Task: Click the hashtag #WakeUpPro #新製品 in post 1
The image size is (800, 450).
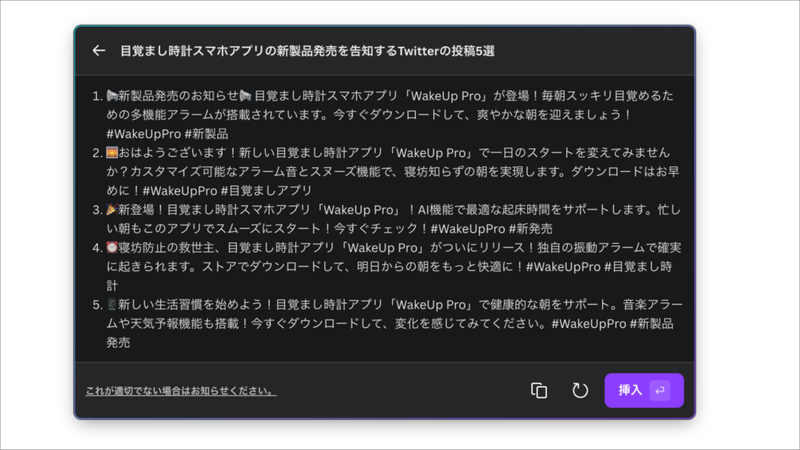Action: pos(167,134)
